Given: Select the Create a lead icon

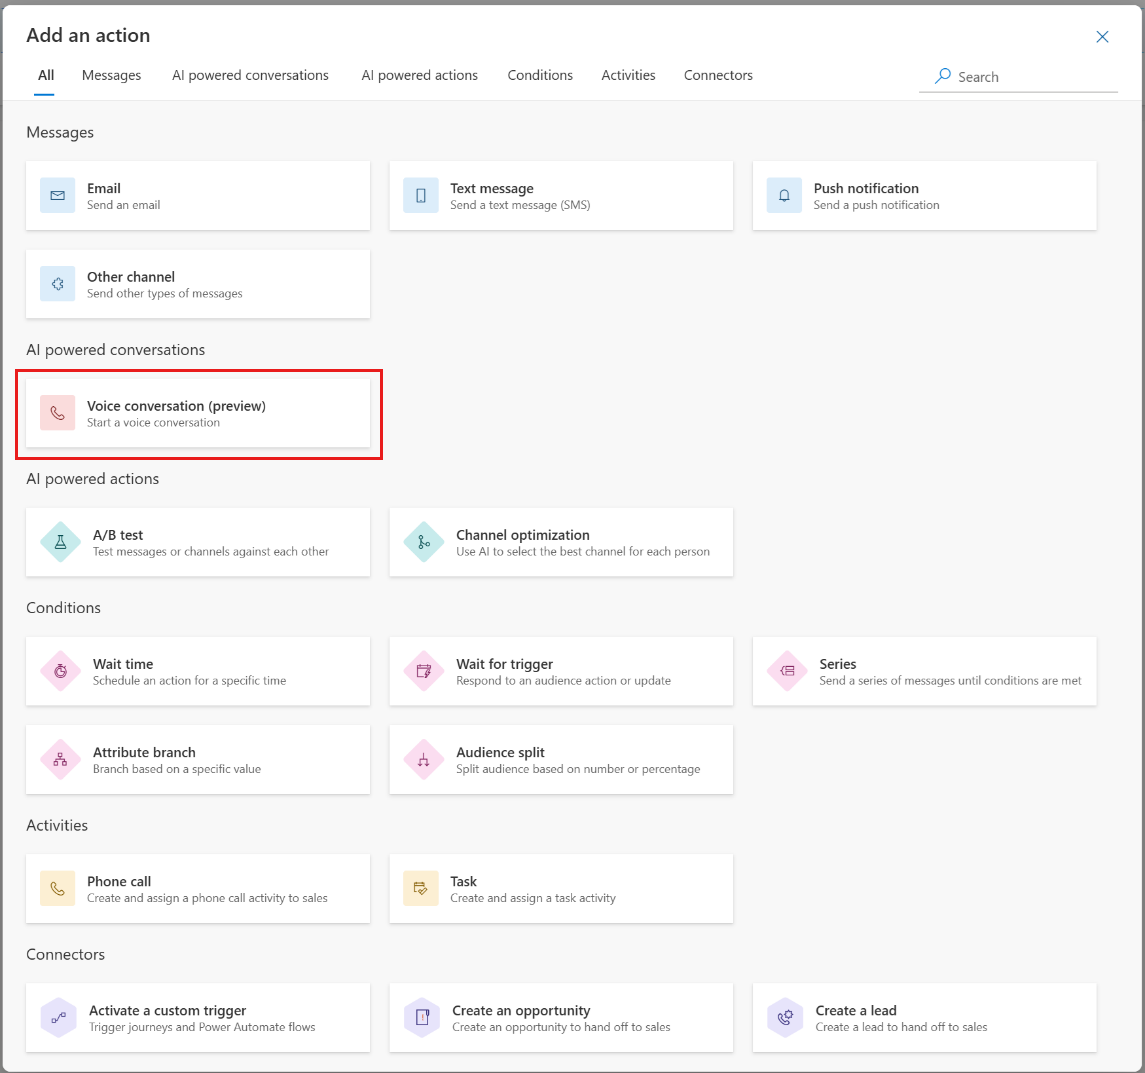Looking at the screenshot, I should 787,1018.
